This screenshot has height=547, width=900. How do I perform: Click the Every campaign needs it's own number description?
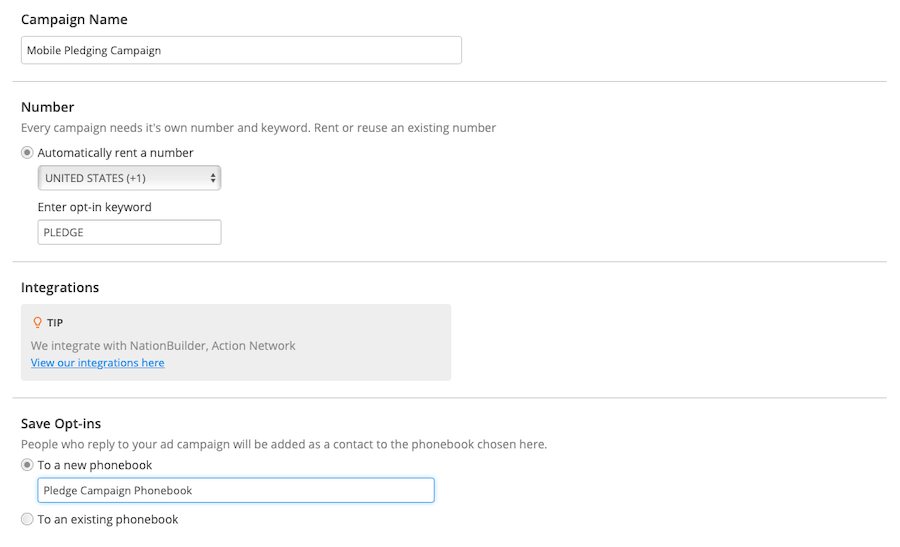coord(258,128)
